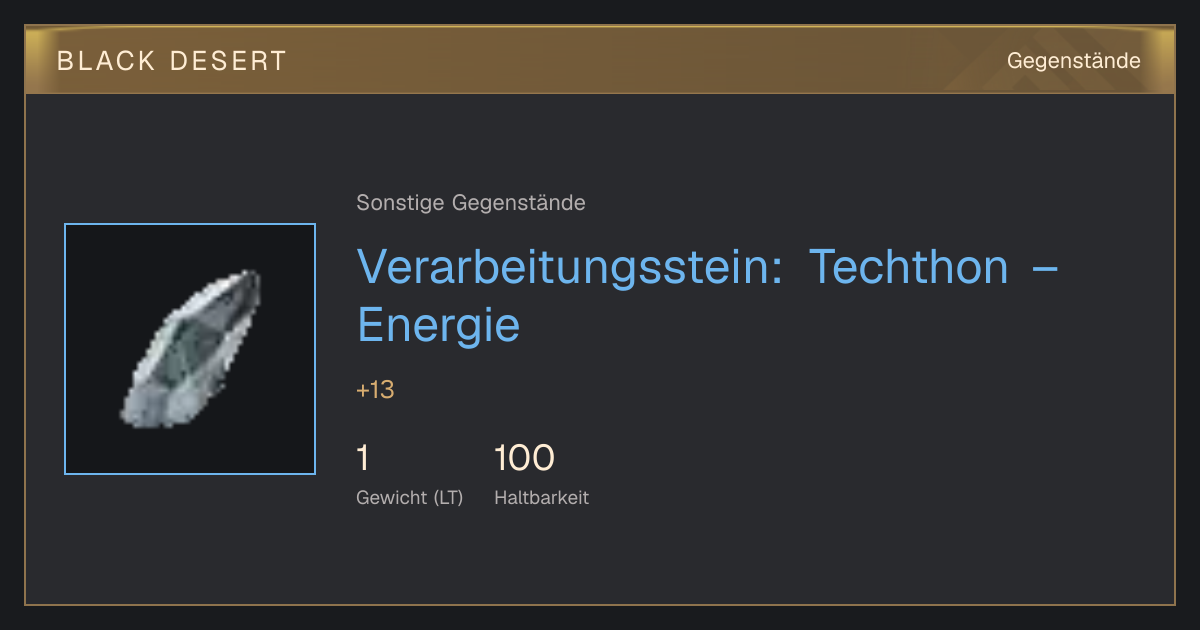Select the Sonstige Gegenstände category label
This screenshot has height=630, width=1200.
[471, 203]
